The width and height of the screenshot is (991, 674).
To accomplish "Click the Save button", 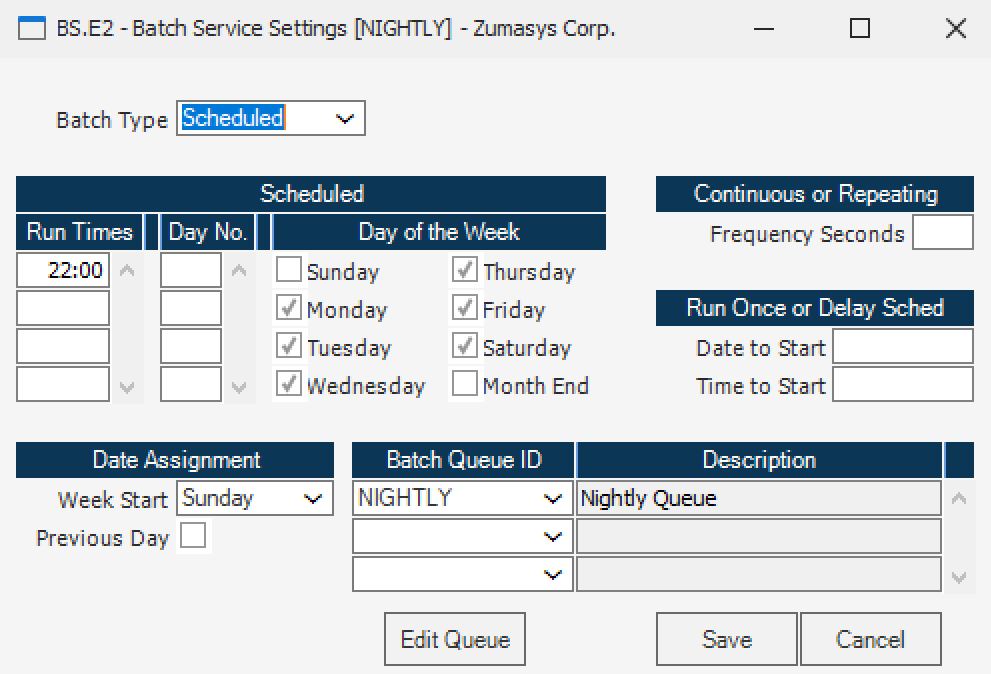I will click(726, 640).
